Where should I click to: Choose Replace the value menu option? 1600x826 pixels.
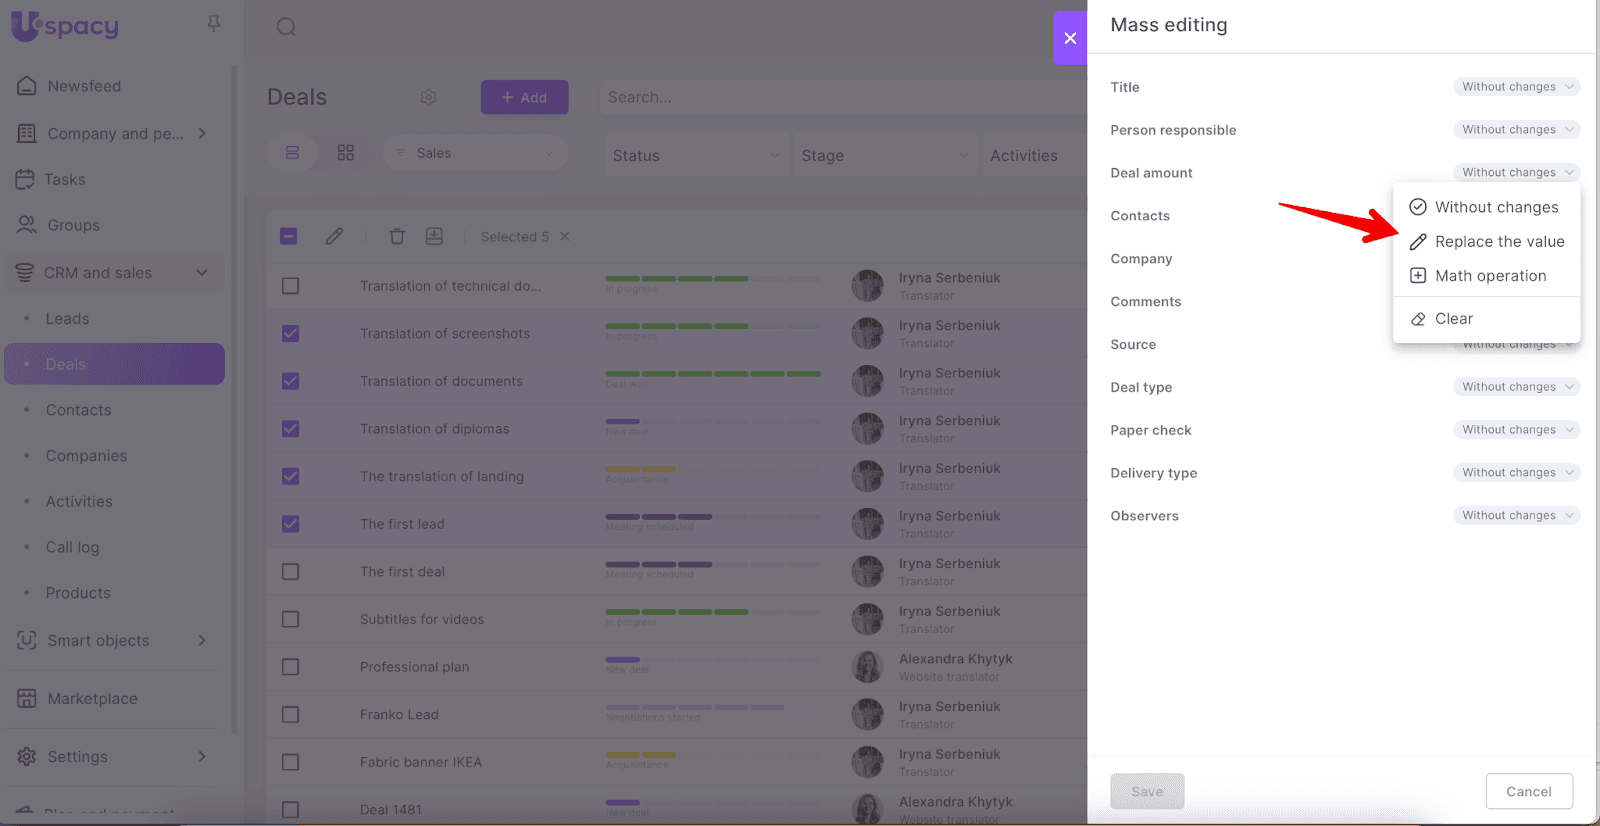pyautogui.click(x=1498, y=242)
